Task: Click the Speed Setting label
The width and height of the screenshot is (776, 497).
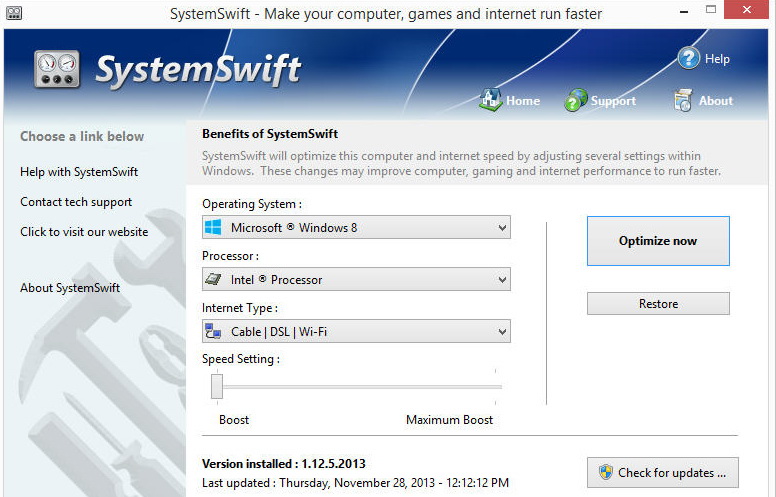Action: tap(241, 359)
